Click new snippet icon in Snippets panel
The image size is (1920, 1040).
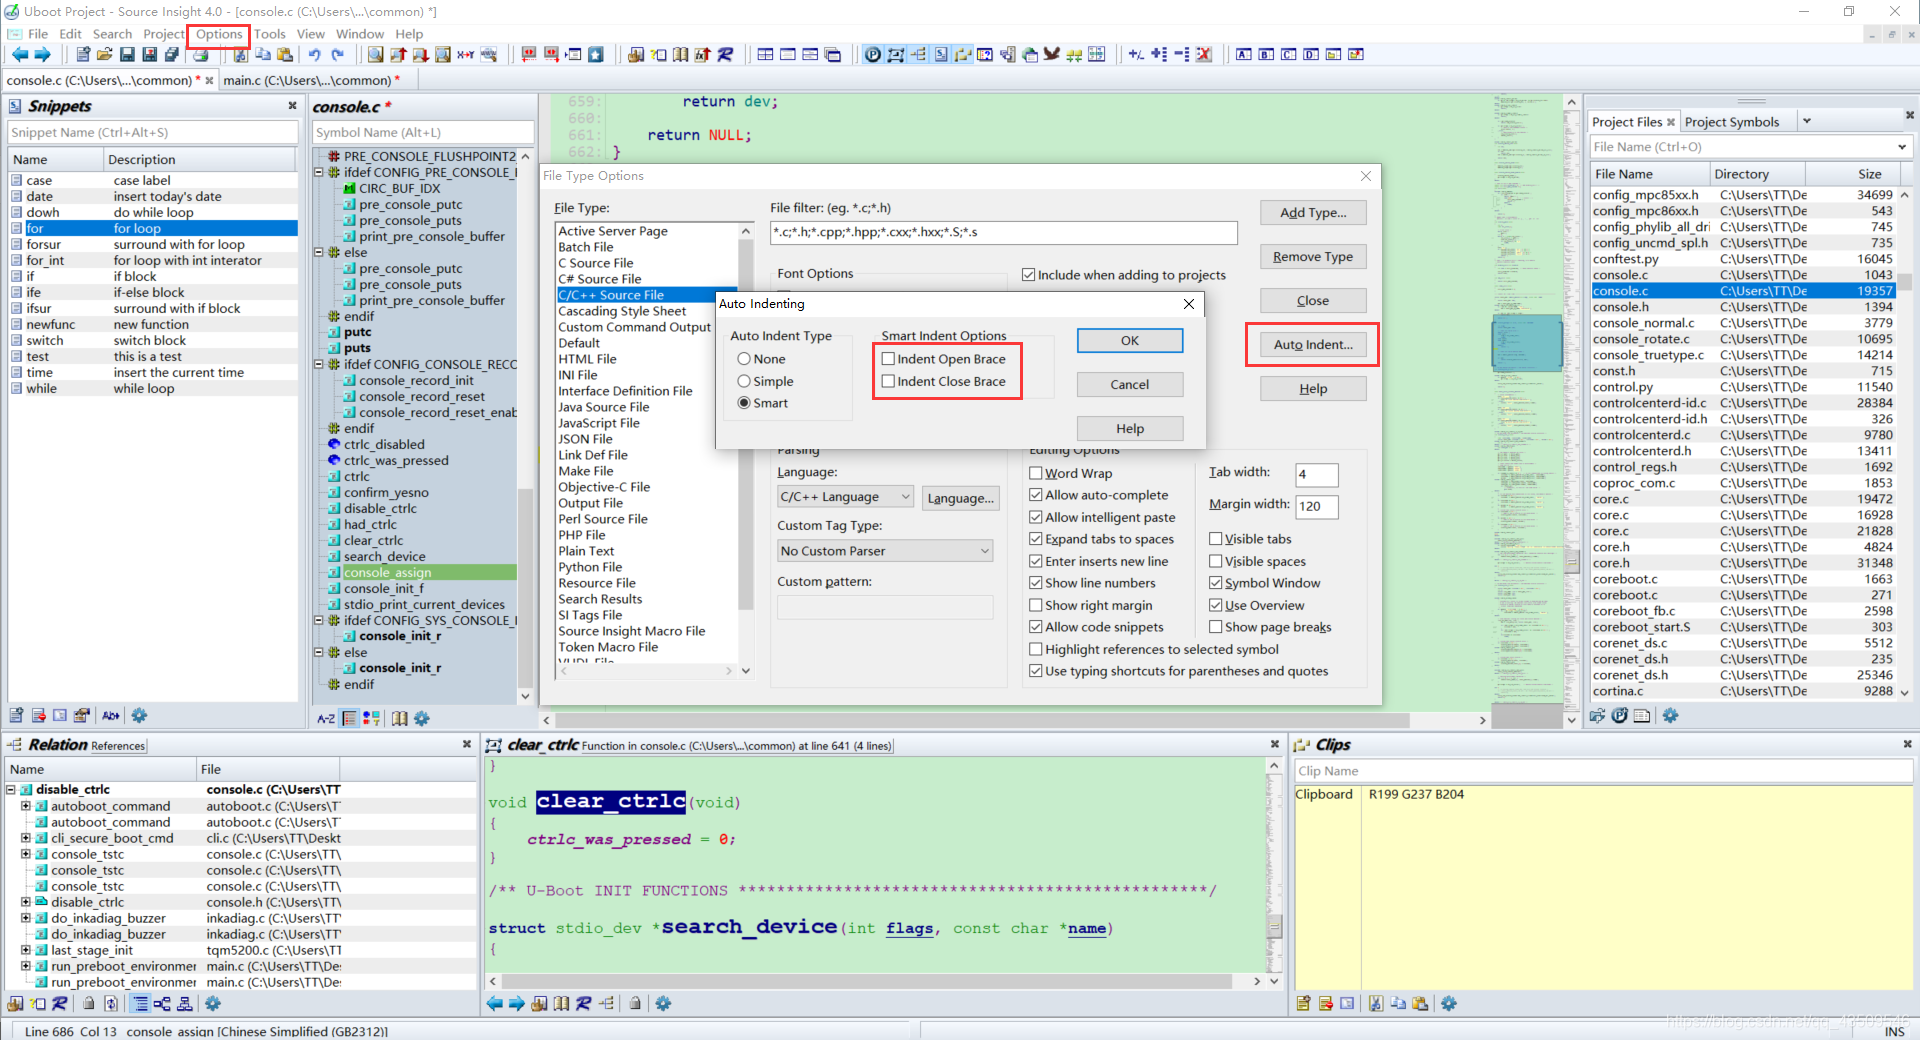click(16, 715)
